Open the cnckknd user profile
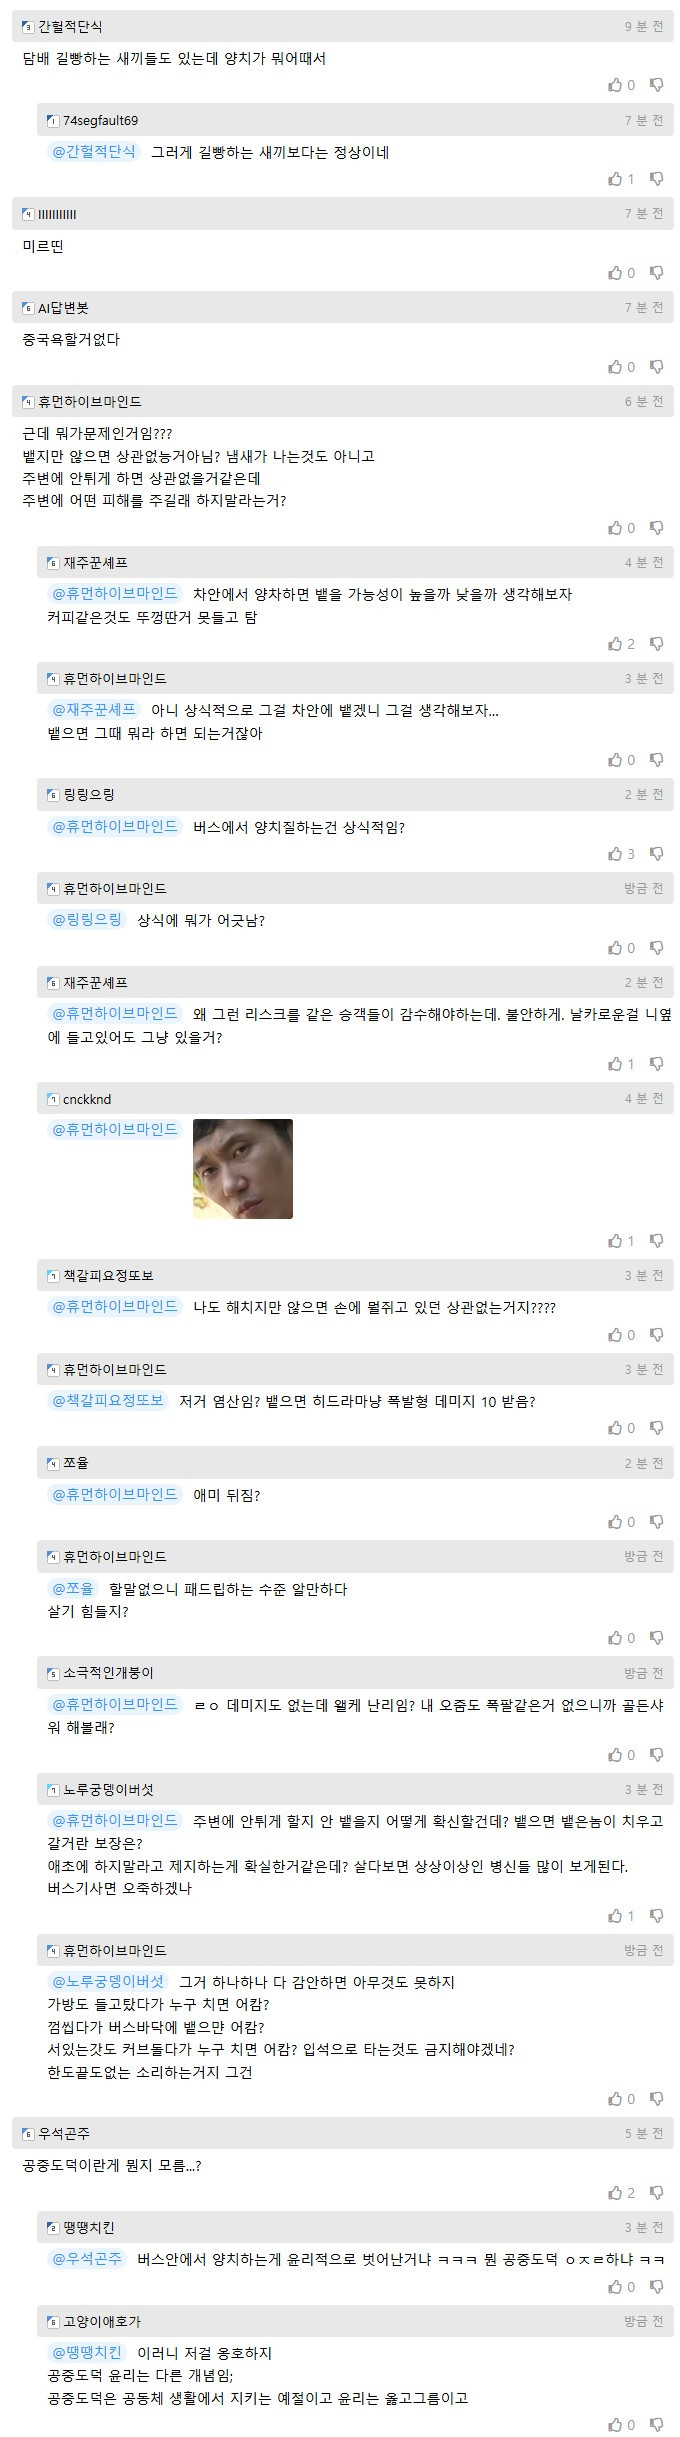This screenshot has width=680, height=2437. [x=87, y=1099]
